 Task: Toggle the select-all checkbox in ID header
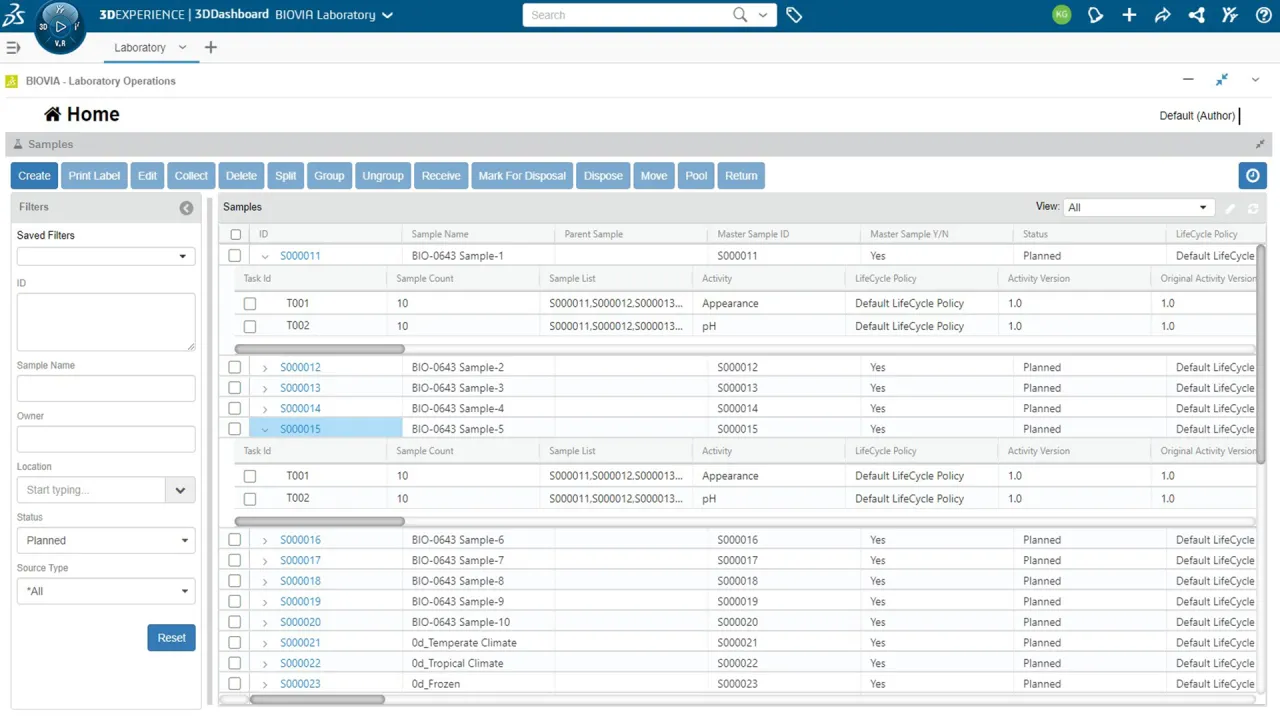[236, 234]
